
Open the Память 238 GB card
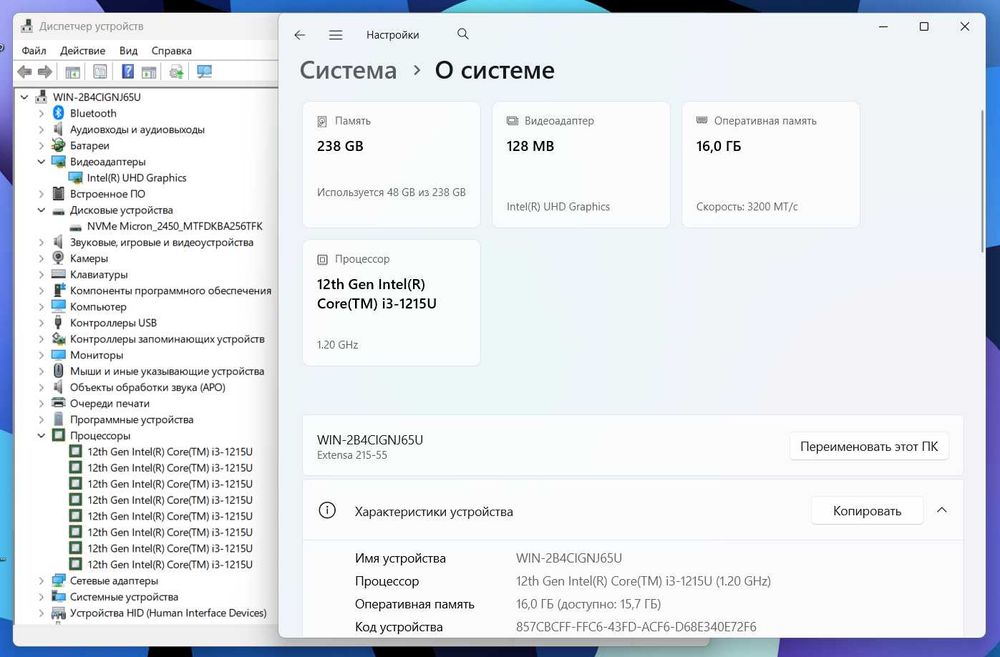point(392,164)
